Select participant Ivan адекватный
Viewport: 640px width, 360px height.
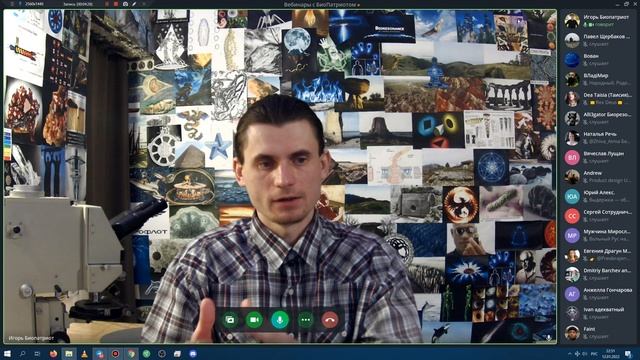coord(598,313)
